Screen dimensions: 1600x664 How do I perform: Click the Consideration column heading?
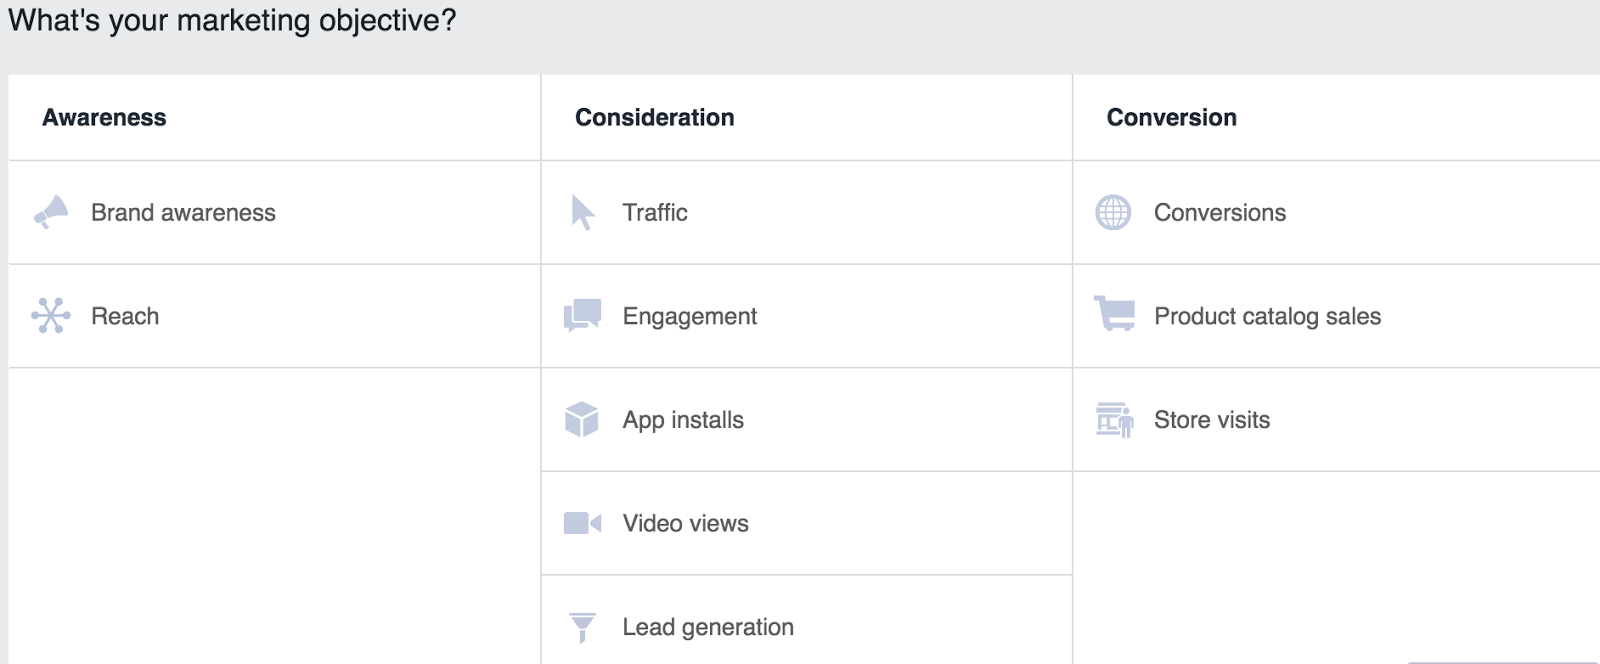[655, 117]
